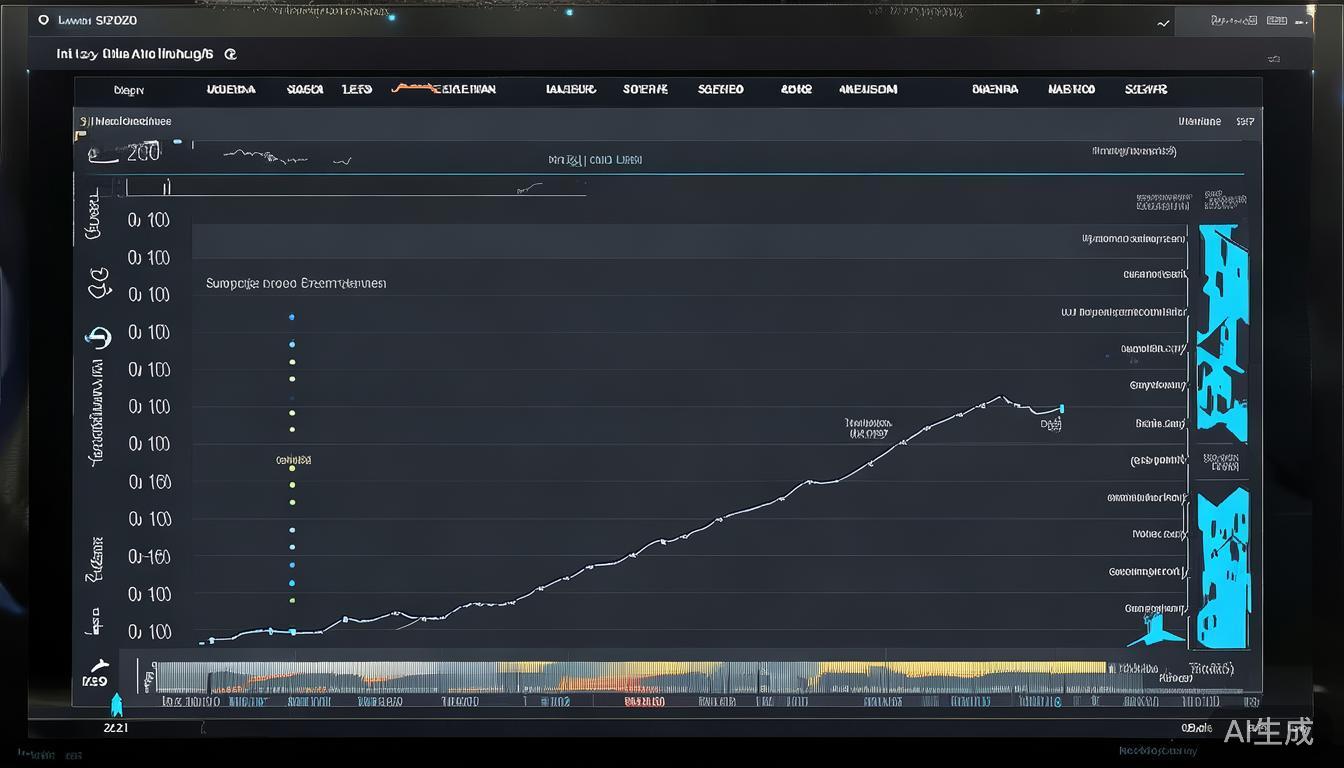This screenshot has height=768, width=1344.
Task: Click the white arrow icon above the timeline
Action: 98,664
